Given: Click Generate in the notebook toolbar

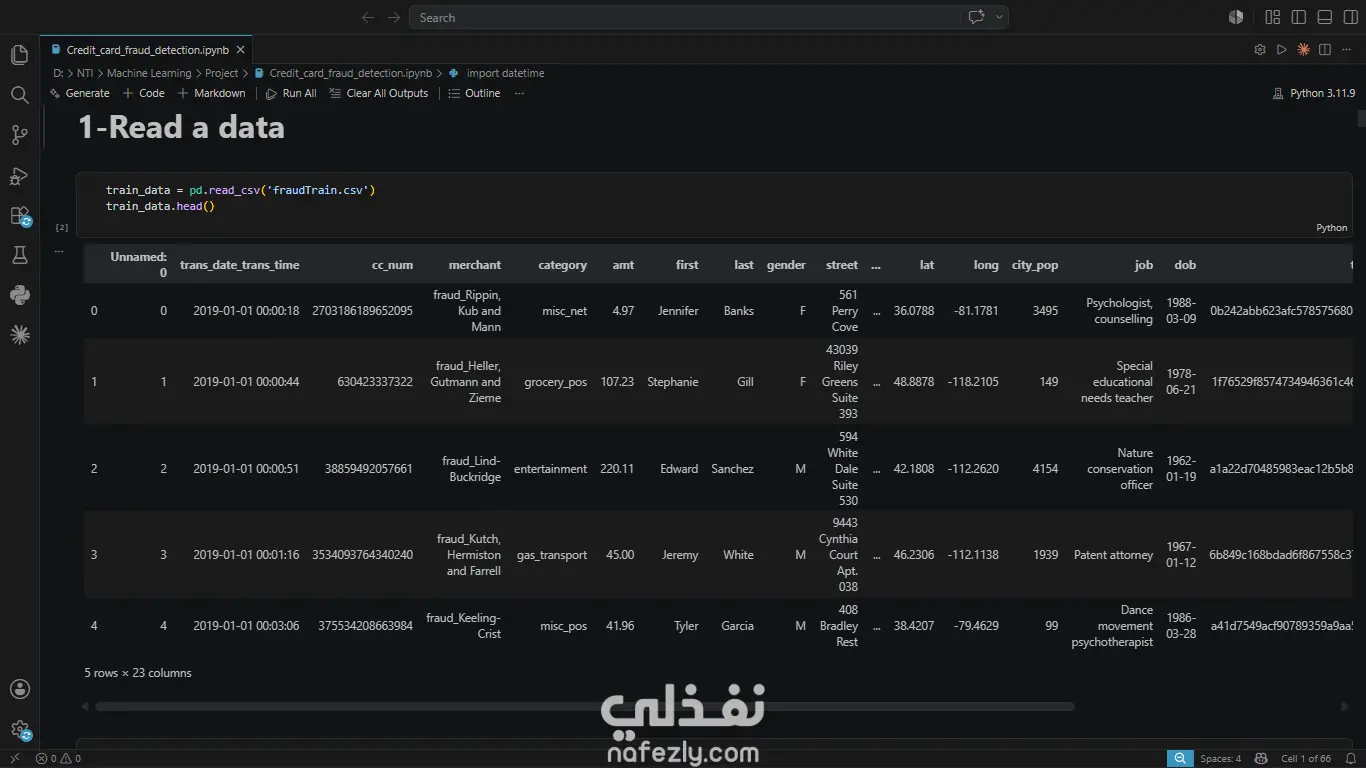Looking at the screenshot, I should (79, 93).
